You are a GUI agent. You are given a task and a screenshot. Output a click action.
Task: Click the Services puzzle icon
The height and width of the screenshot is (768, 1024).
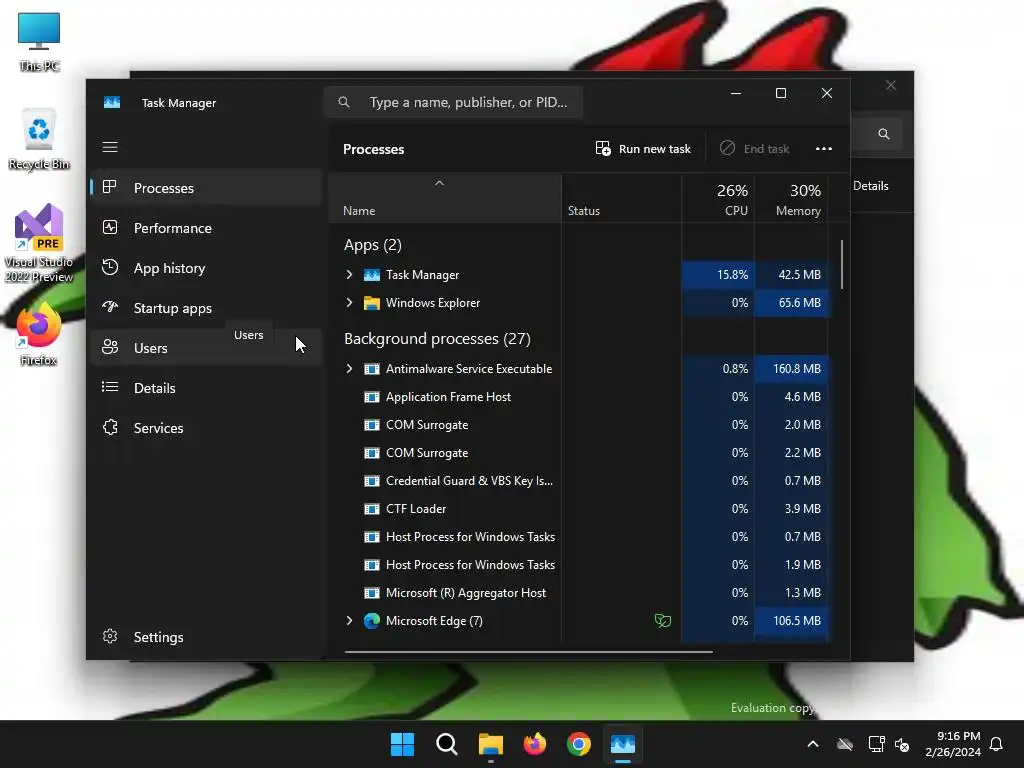click(x=110, y=427)
